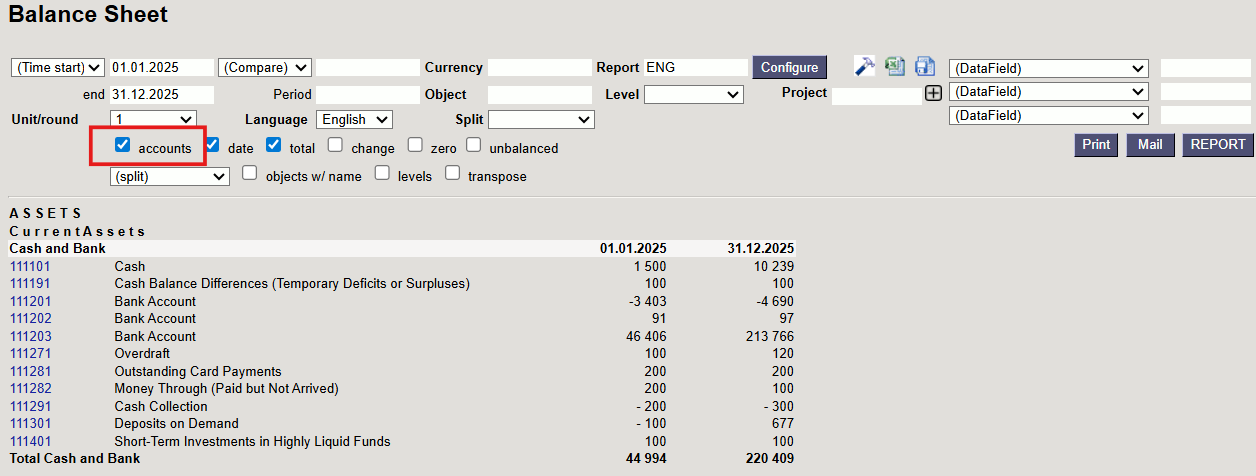1256x476 pixels.
Task: Expand the (split) dropdown
Action: (x=169, y=176)
